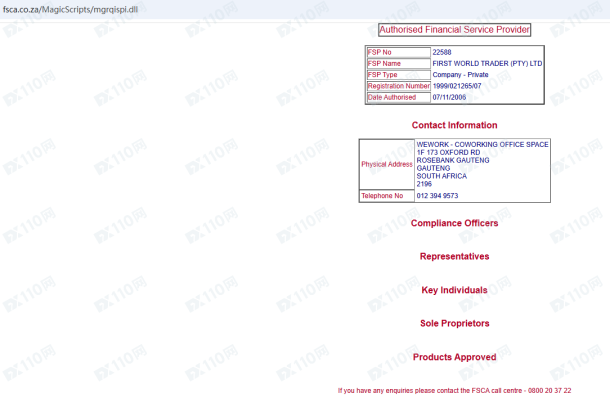The image size is (610, 398).
Task: Open the Products Approved section
Action: point(454,357)
